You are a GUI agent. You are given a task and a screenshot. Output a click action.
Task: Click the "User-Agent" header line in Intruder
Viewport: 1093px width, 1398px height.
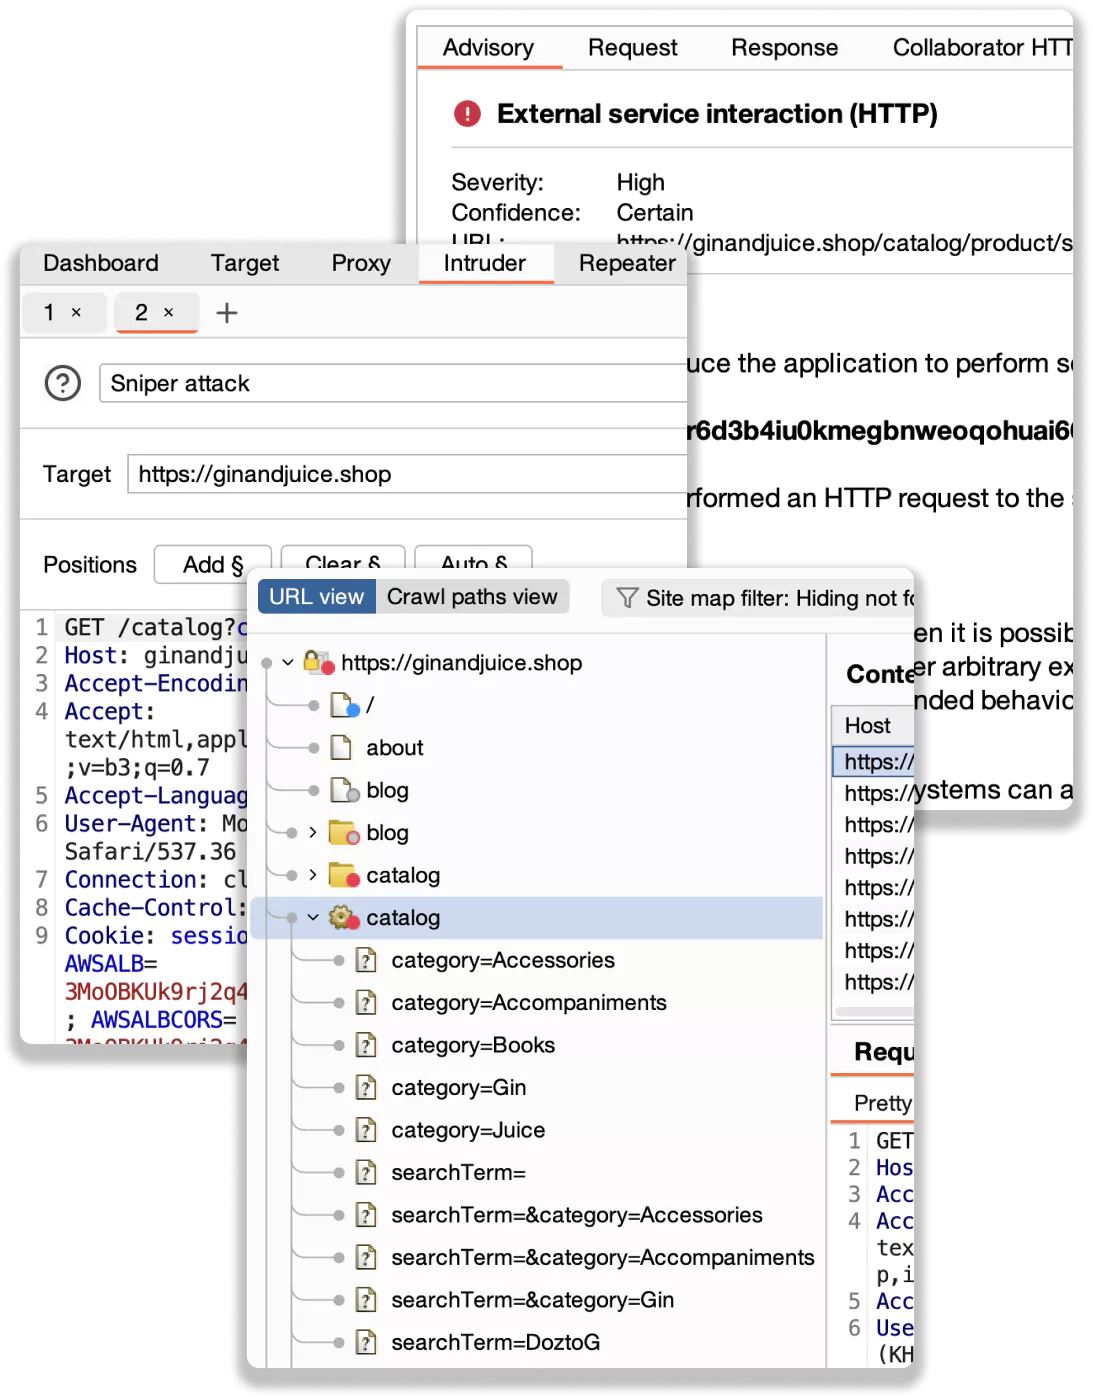click(x=155, y=823)
